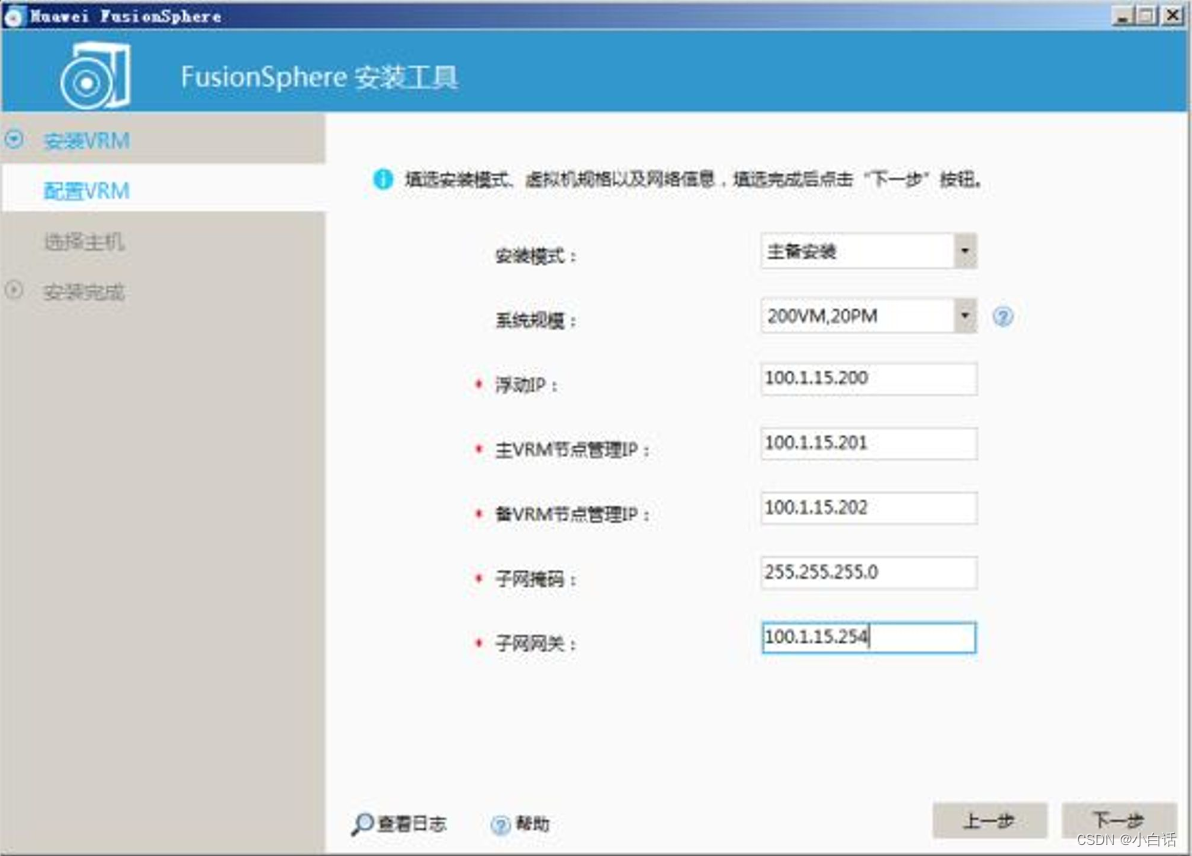Click the 子网掩码 input field
The image size is (1192, 856).
tap(868, 572)
